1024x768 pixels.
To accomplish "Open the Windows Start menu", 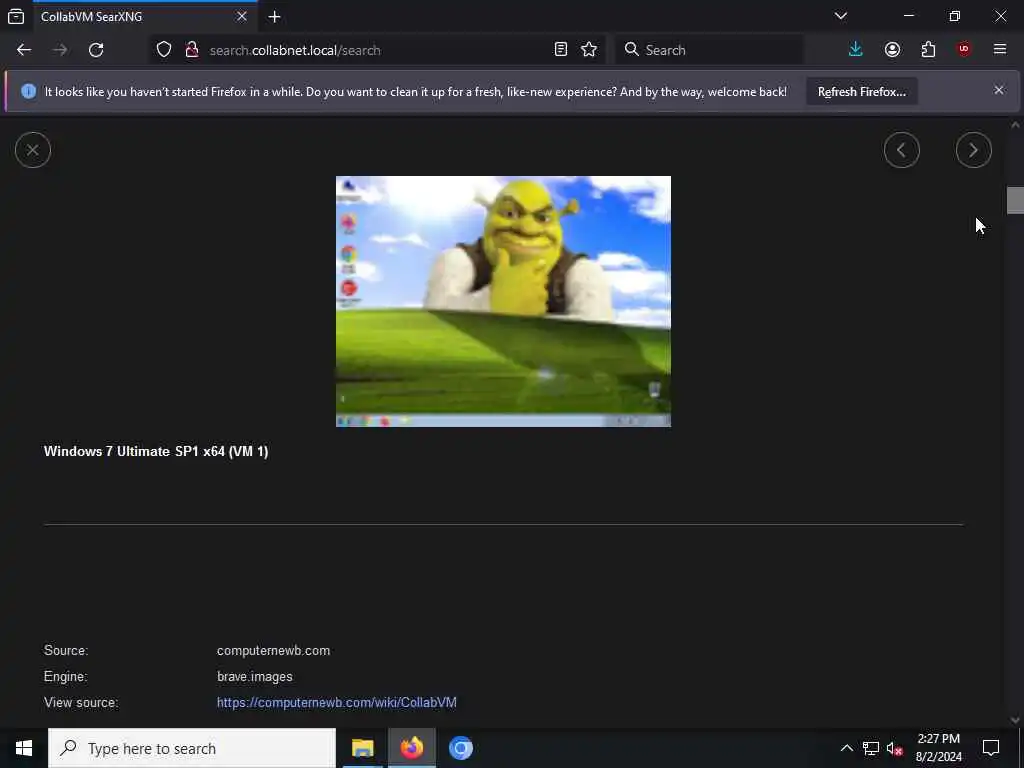I will (24, 748).
